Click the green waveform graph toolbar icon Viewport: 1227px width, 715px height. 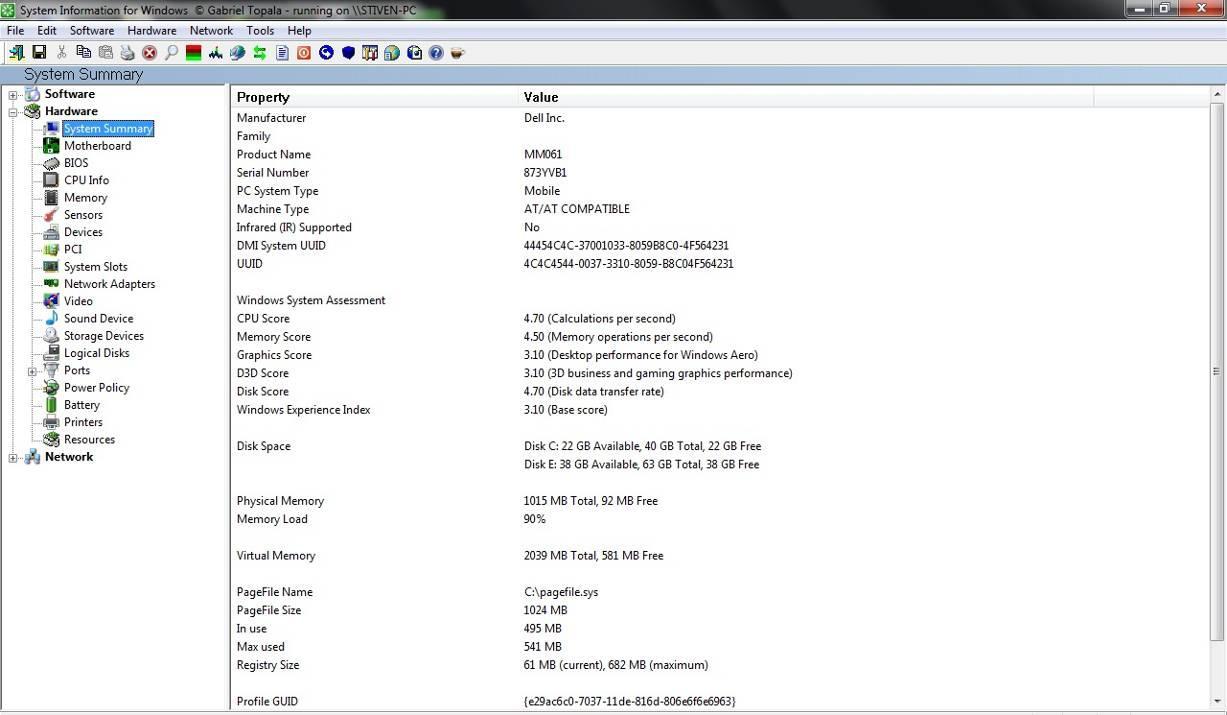(x=216, y=52)
